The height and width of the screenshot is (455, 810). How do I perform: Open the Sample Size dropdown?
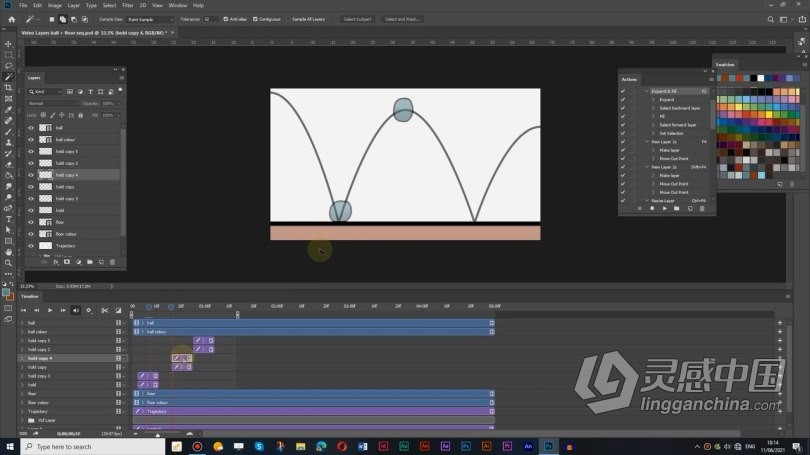[x=150, y=20]
